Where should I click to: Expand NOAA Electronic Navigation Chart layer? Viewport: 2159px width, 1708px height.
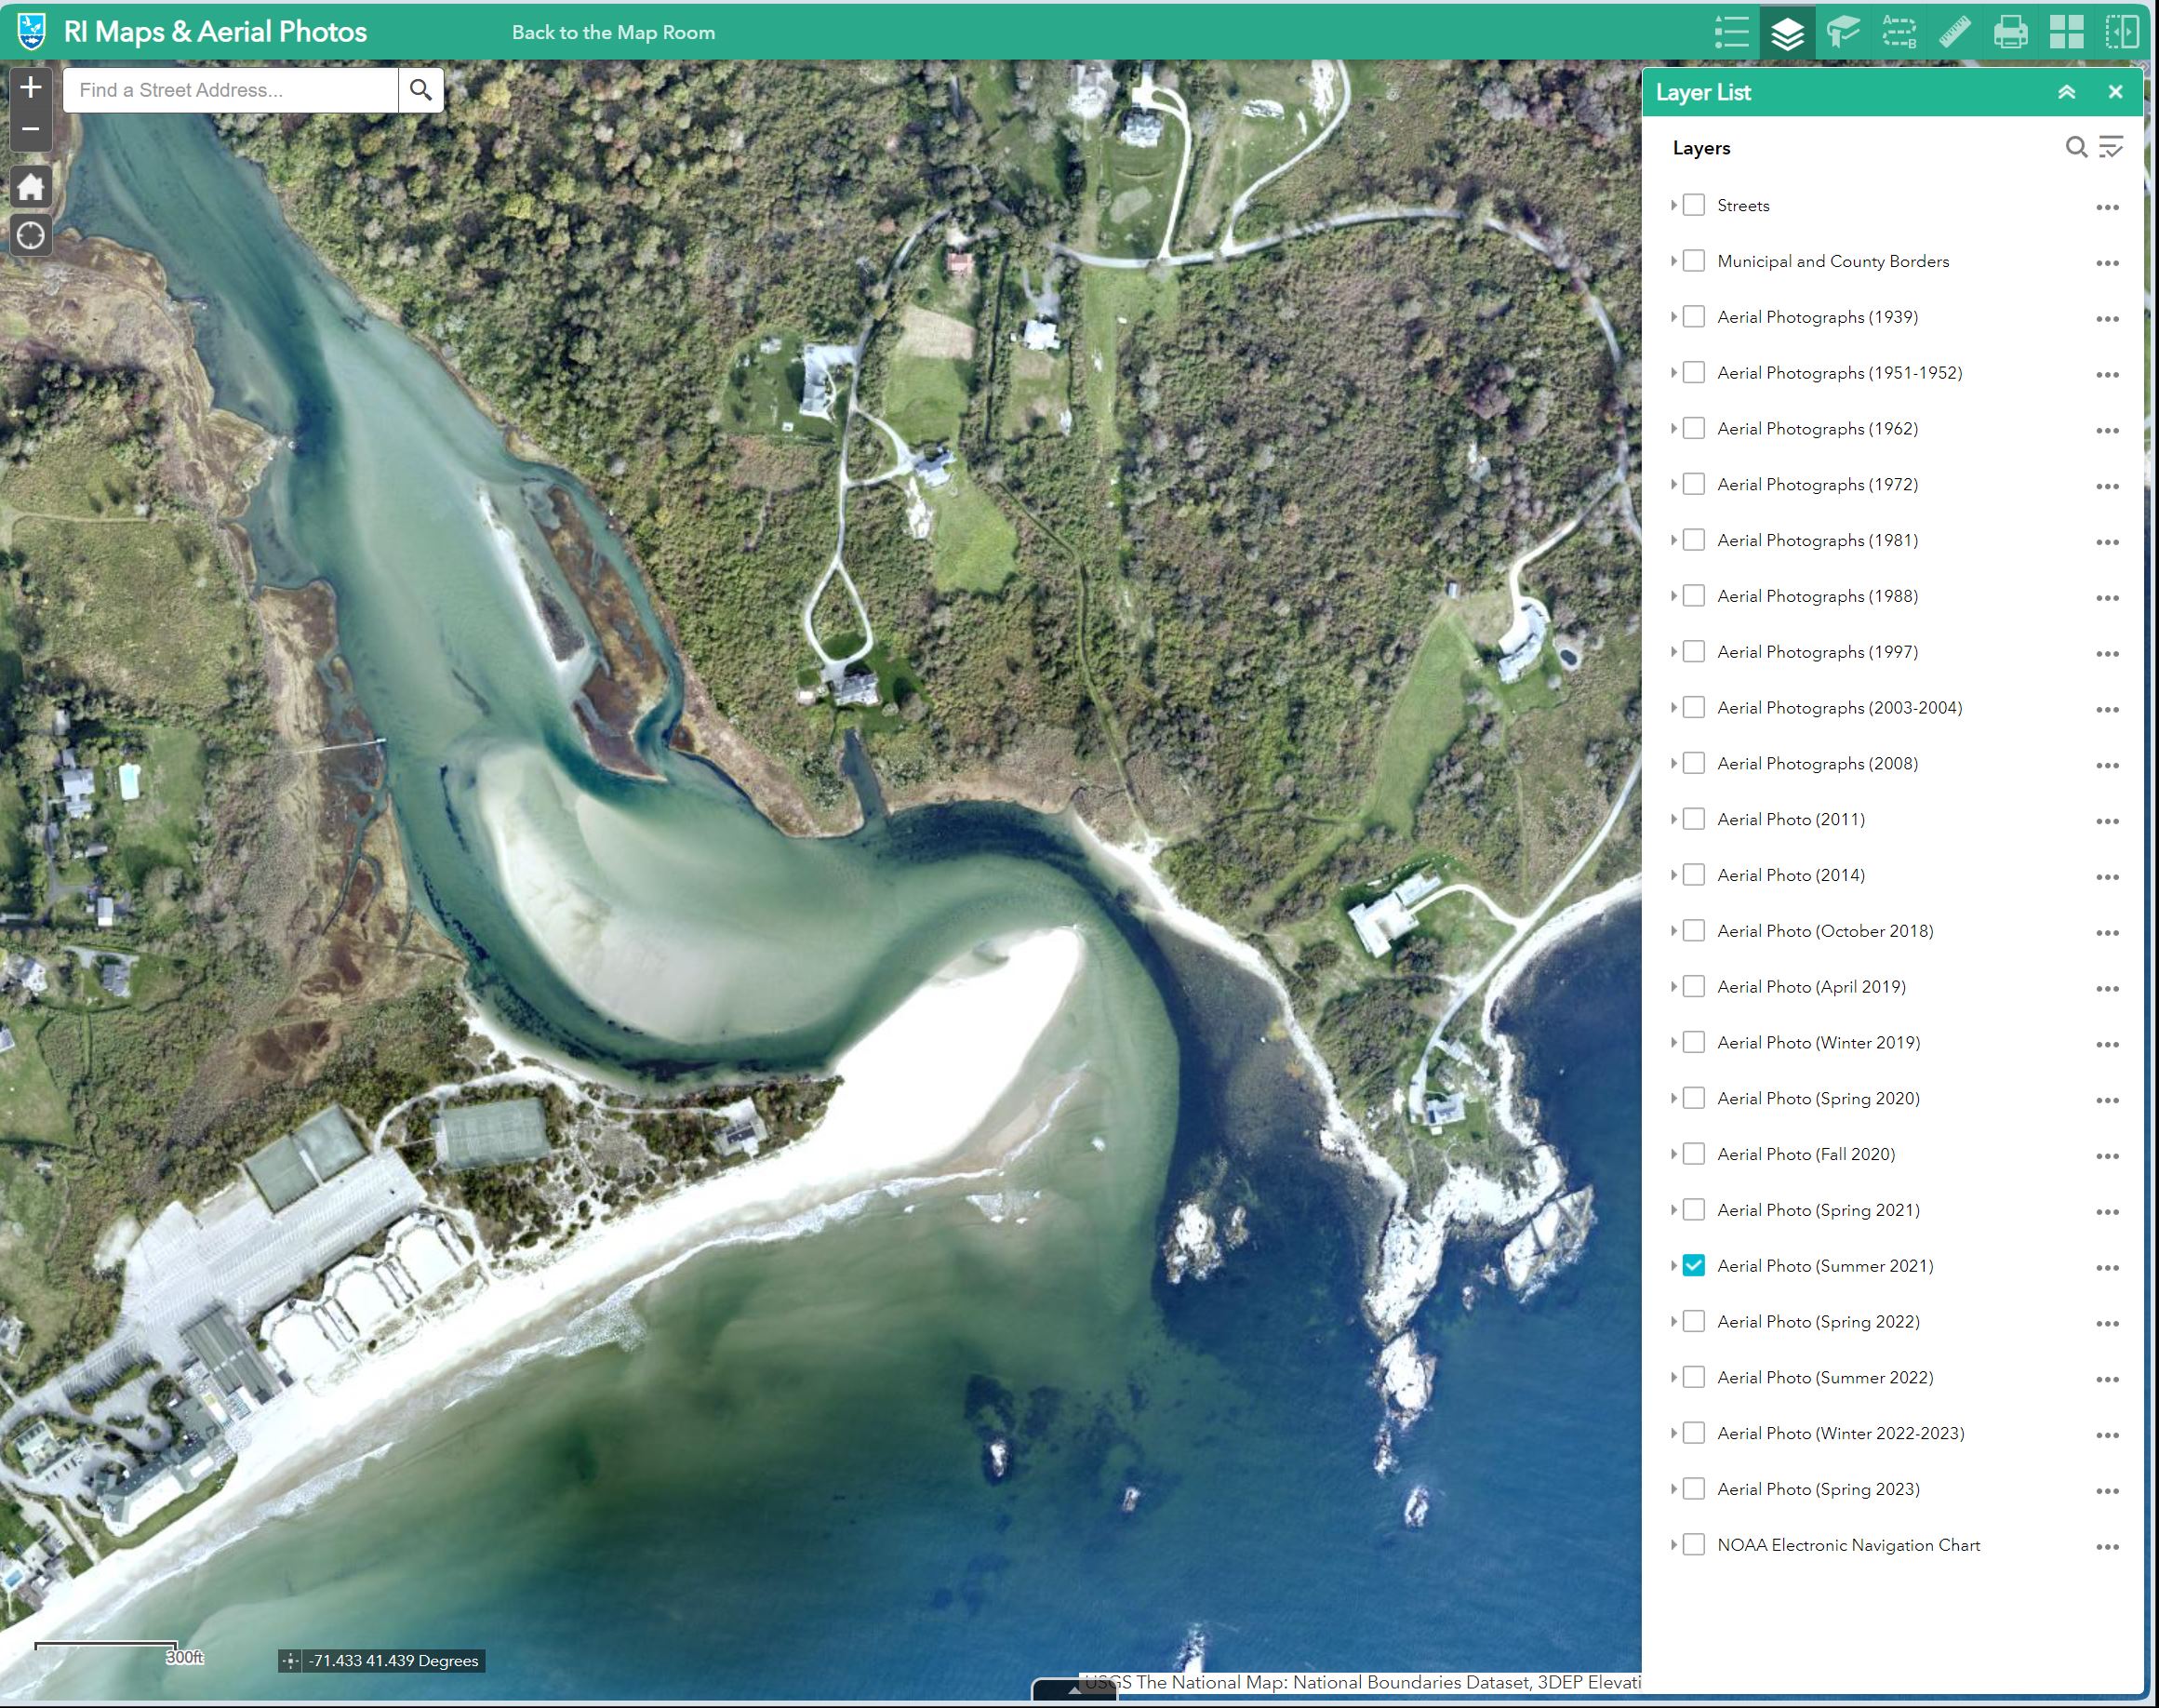1673,1545
